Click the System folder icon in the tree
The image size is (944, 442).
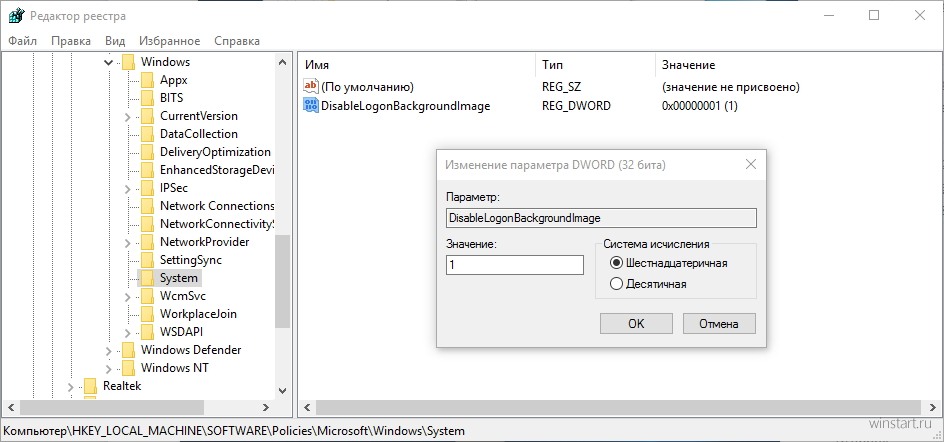tap(147, 278)
